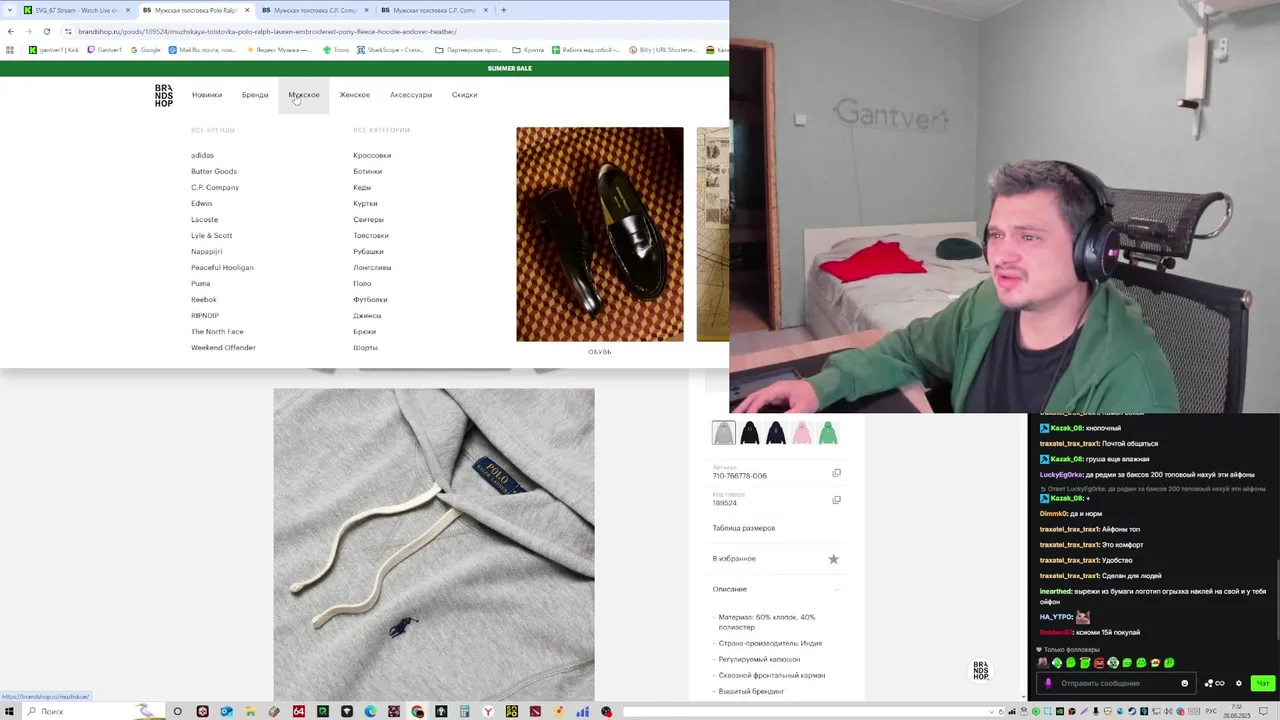Copy the article number 710-766778-006
Image resolution: width=1280 pixels, height=720 pixels.
(837, 473)
